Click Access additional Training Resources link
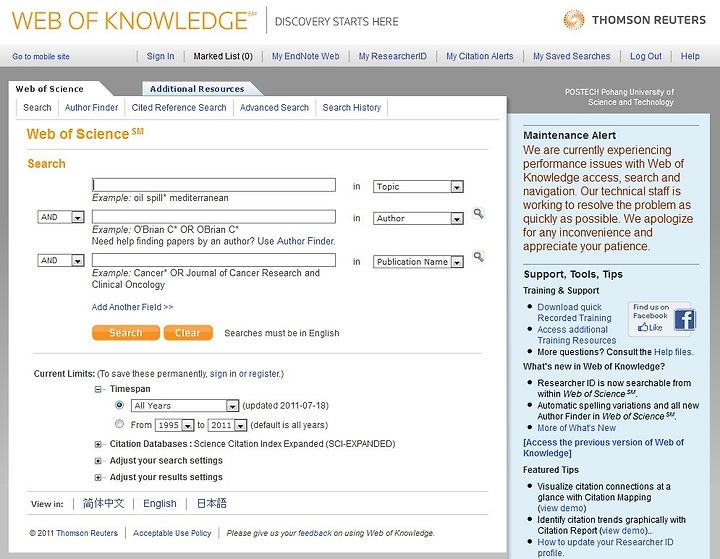 point(577,335)
